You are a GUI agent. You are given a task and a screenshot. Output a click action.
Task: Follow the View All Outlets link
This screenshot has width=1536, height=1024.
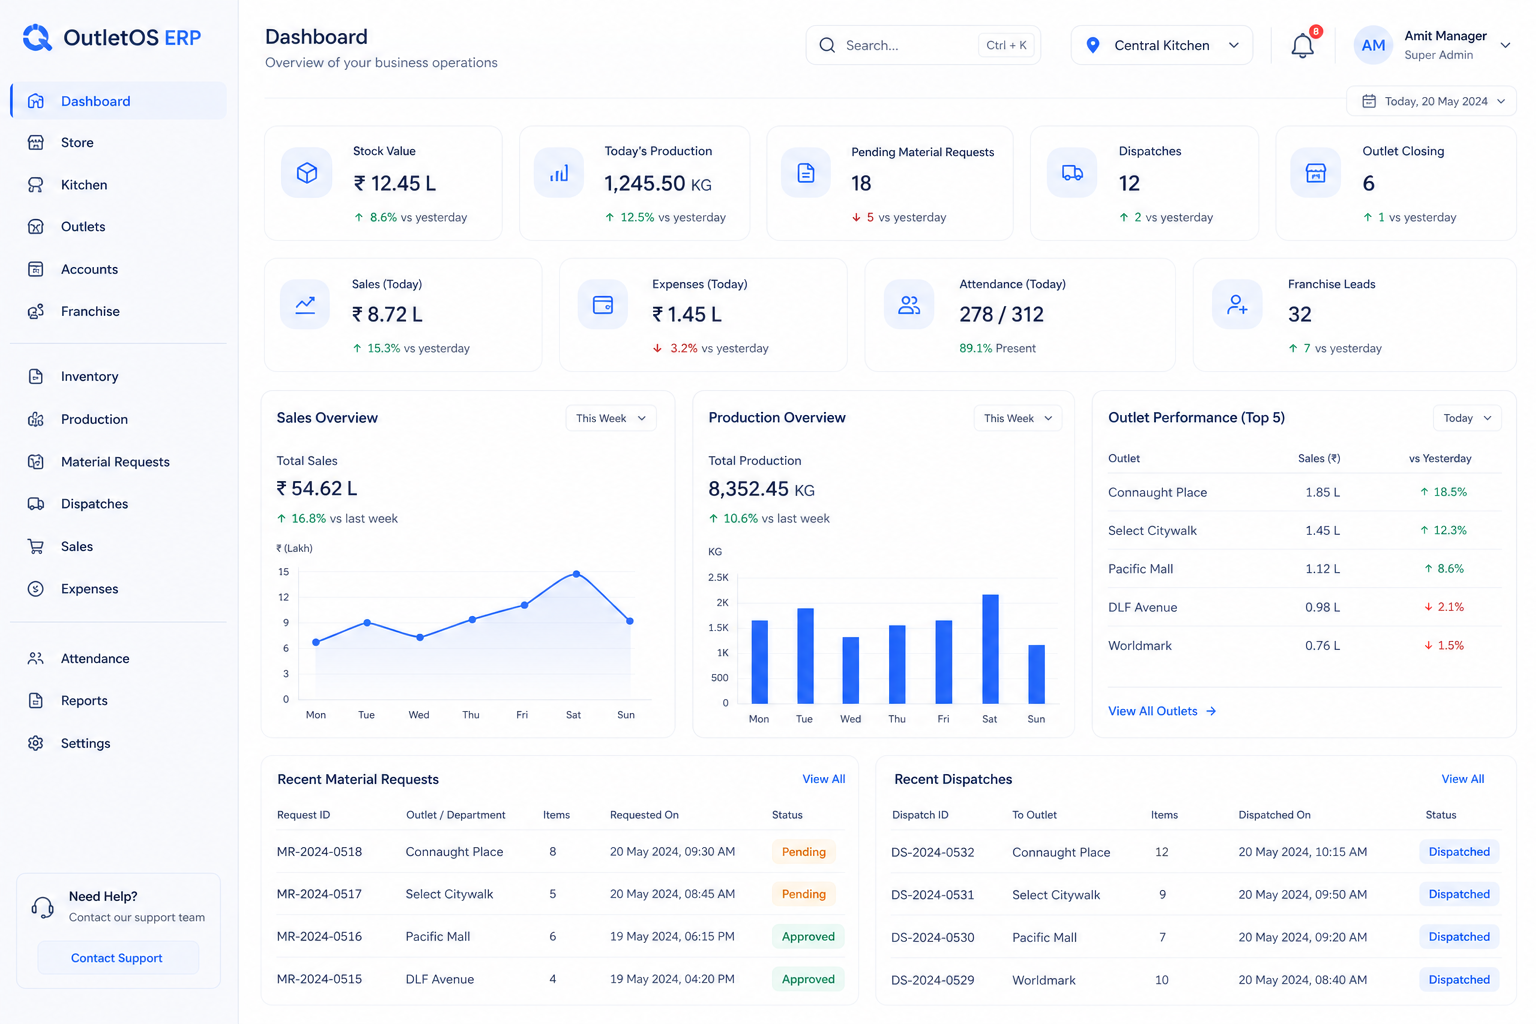pos(1162,711)
